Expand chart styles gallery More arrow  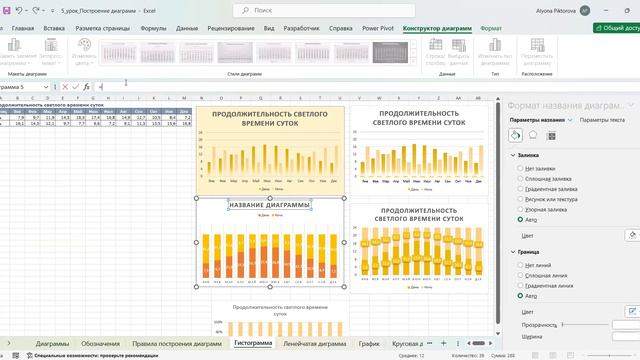tap(413, 61)
